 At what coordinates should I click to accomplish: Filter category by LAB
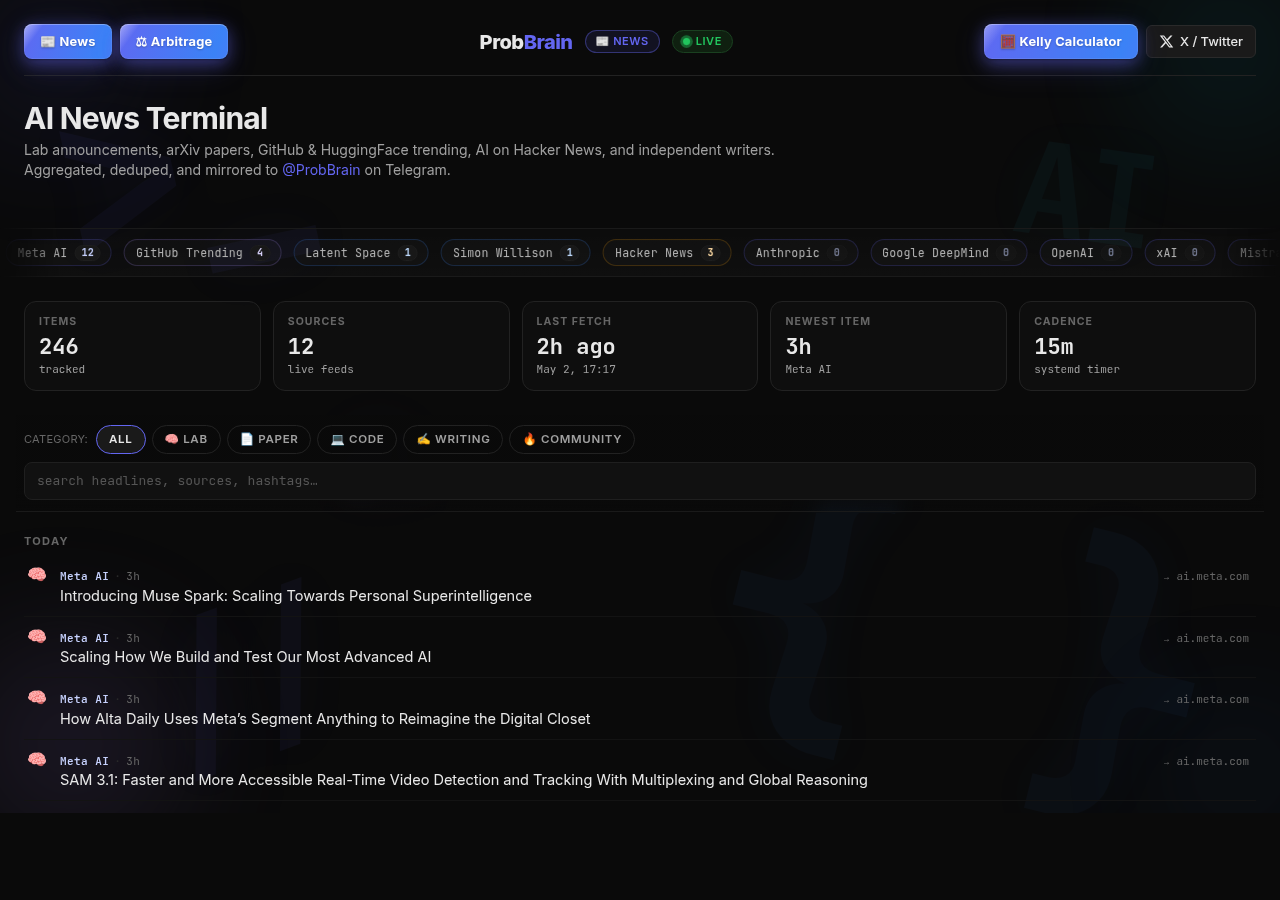pyautogui.click(x=186, y=439)
